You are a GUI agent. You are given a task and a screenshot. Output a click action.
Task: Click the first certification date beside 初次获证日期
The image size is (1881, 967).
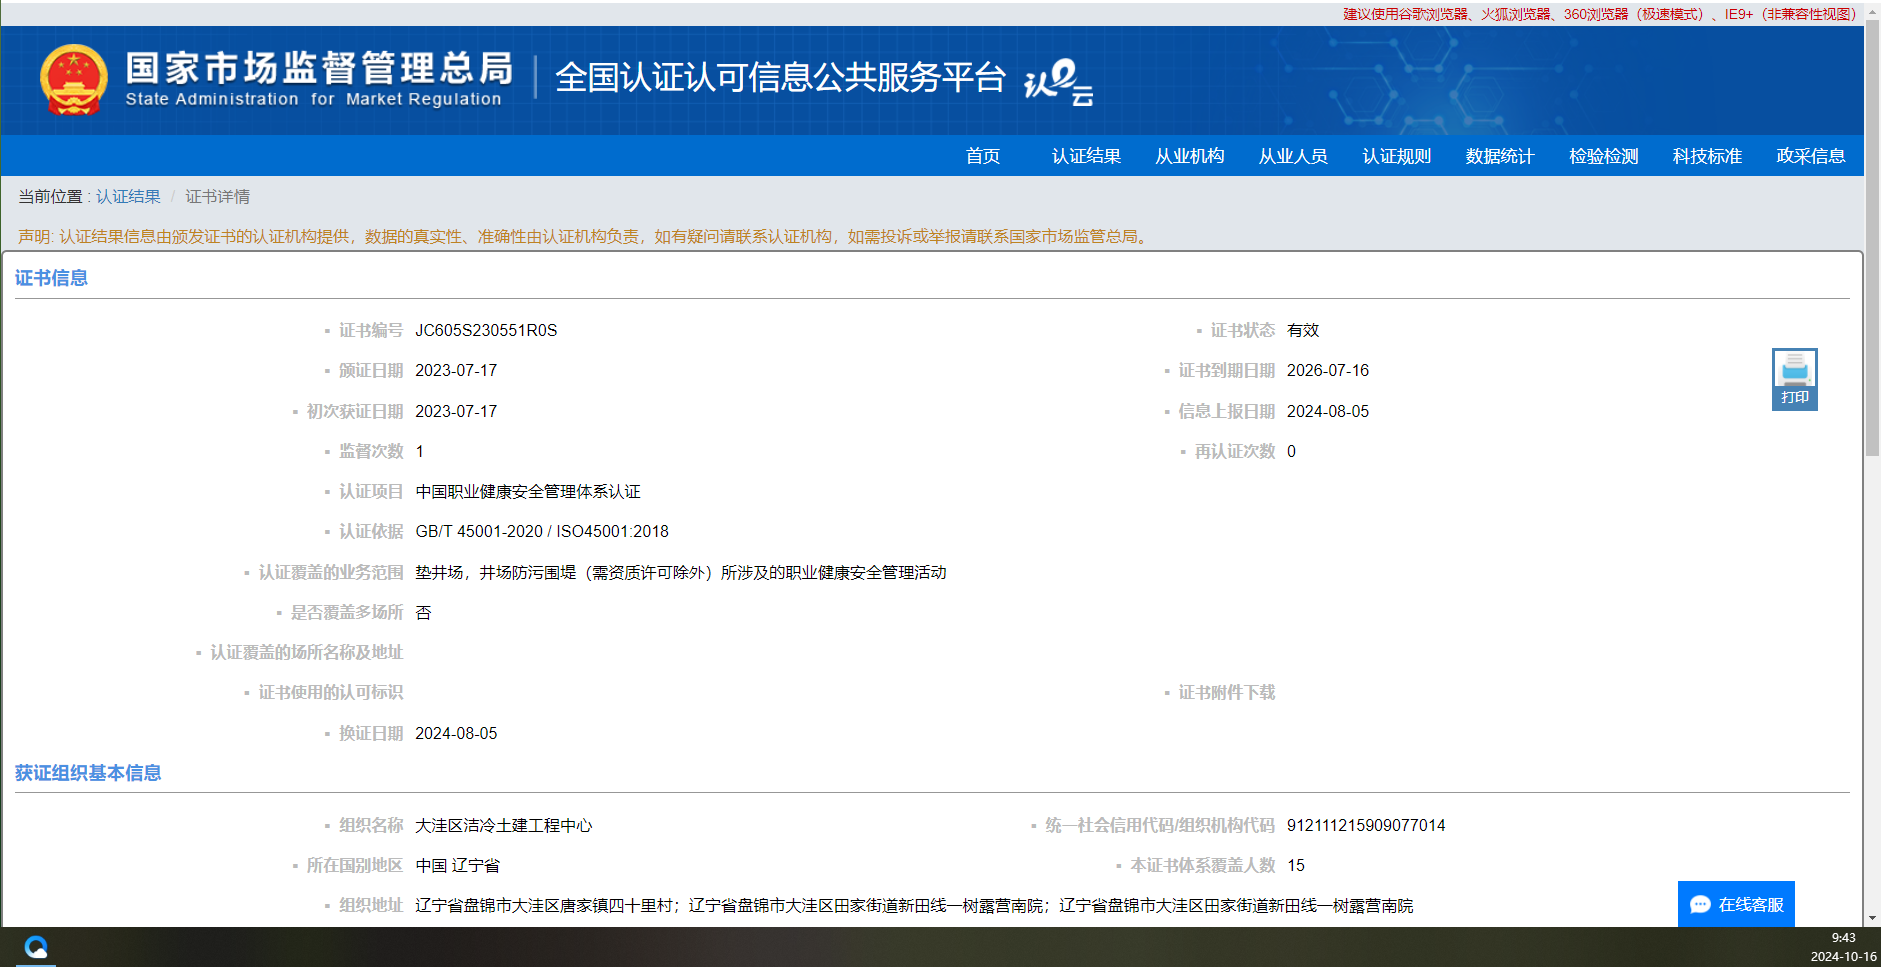click(456, 411)
